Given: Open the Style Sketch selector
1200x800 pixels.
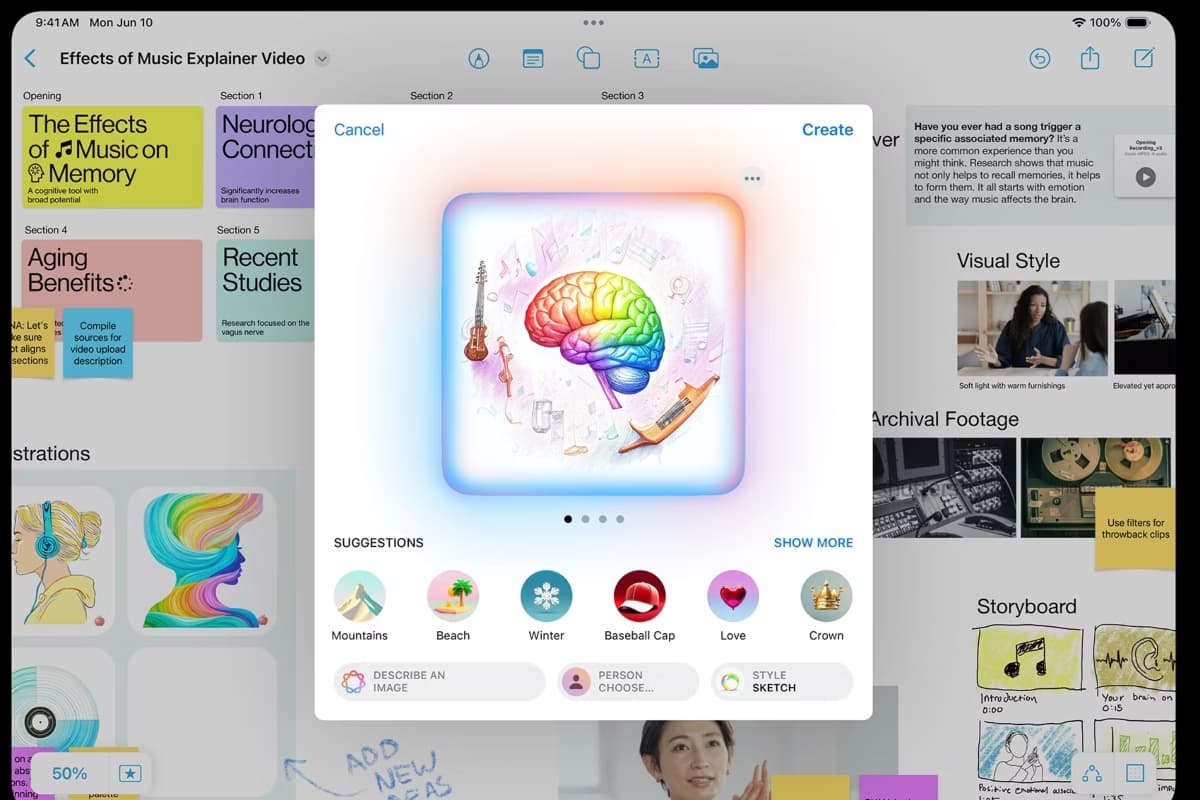Looking at the screenshot, I should [x=781, y=680].
